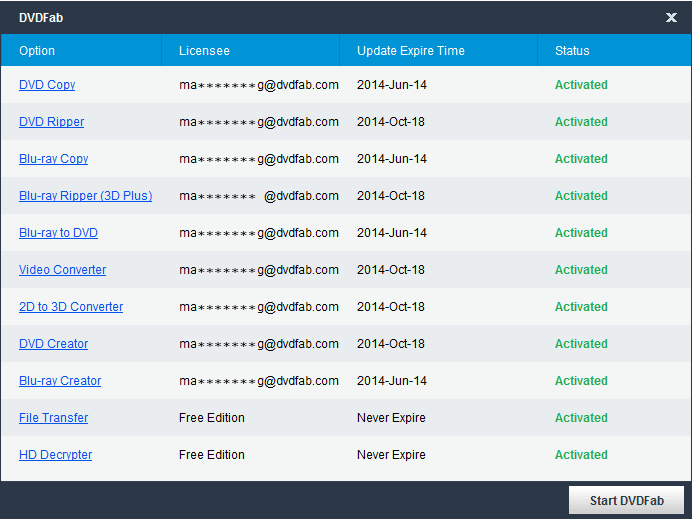Select the Blu-ray Creator expire date

coord(392,381)
